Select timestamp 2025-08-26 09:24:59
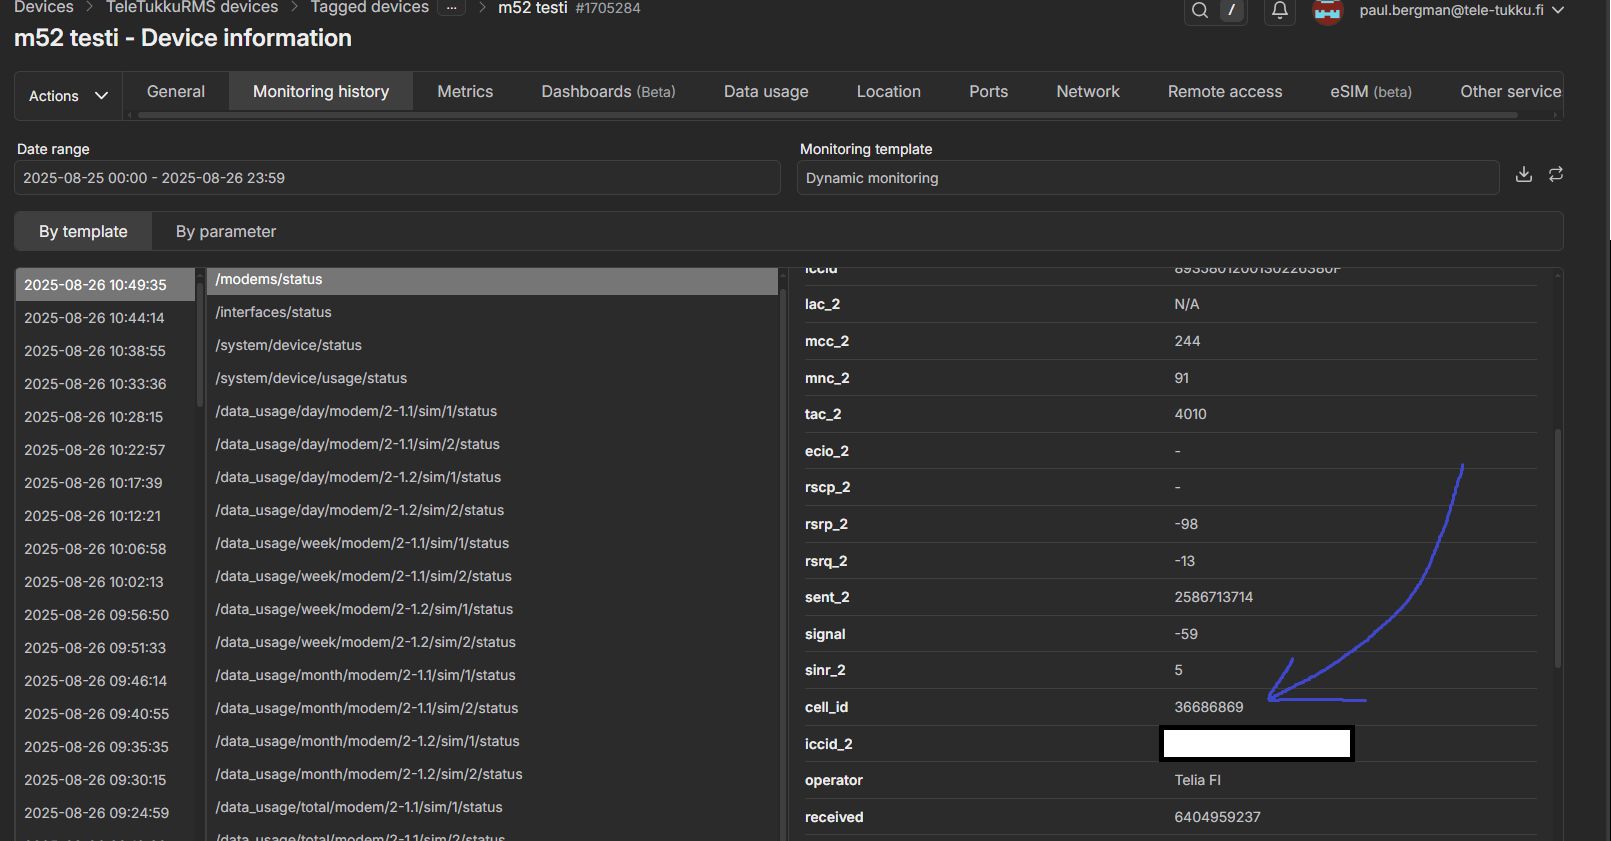Screen dimensions: 1611x841 [105, 813]
